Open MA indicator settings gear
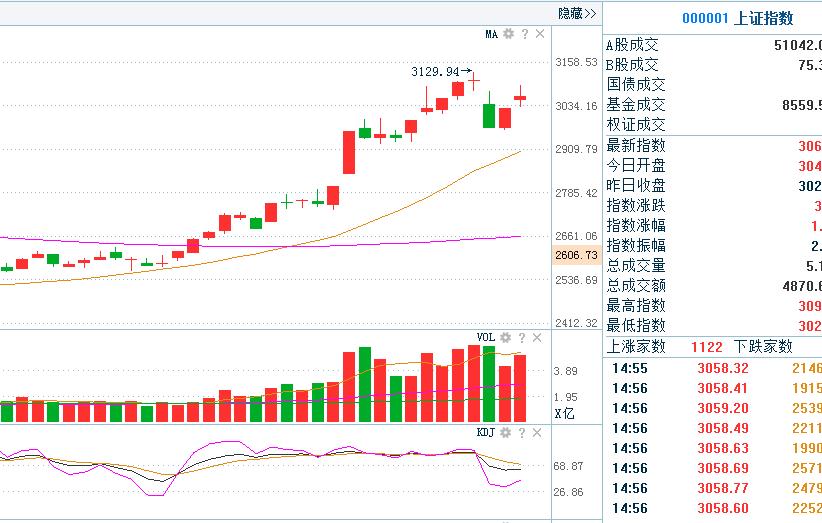This screenshot has width=822, height=523. [508, 34]
